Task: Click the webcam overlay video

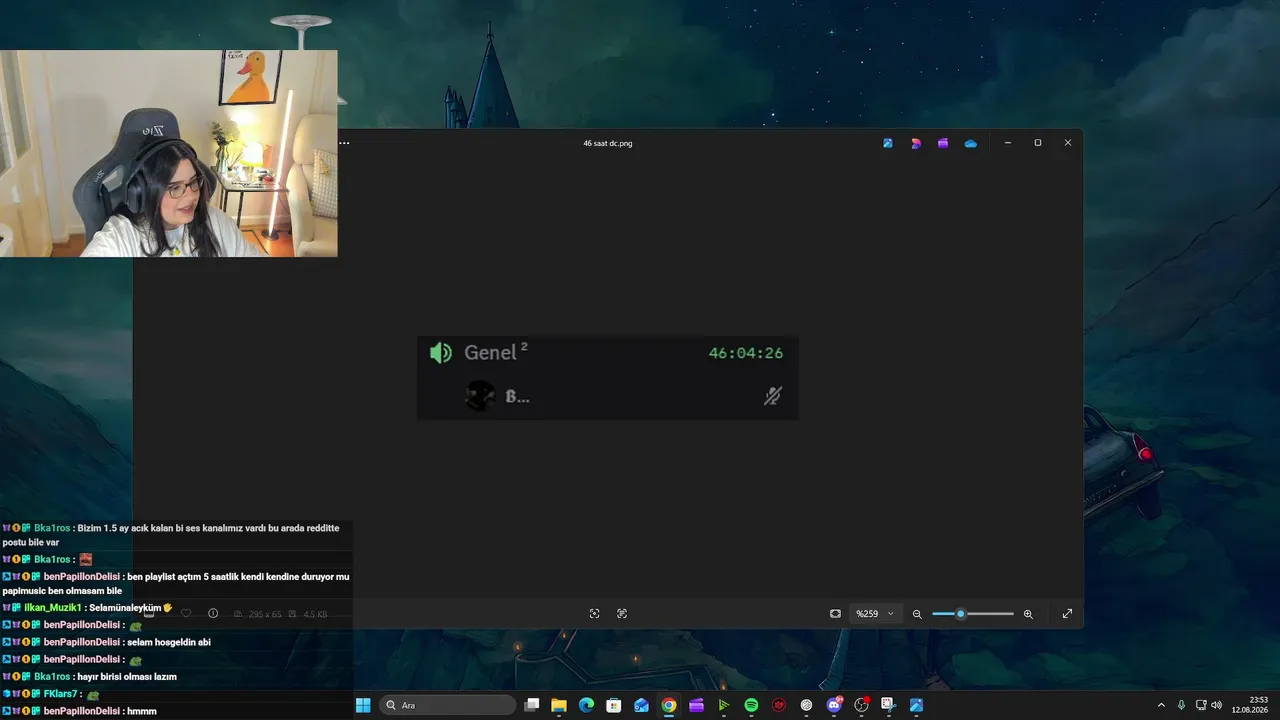Action: tap(169, 154)
